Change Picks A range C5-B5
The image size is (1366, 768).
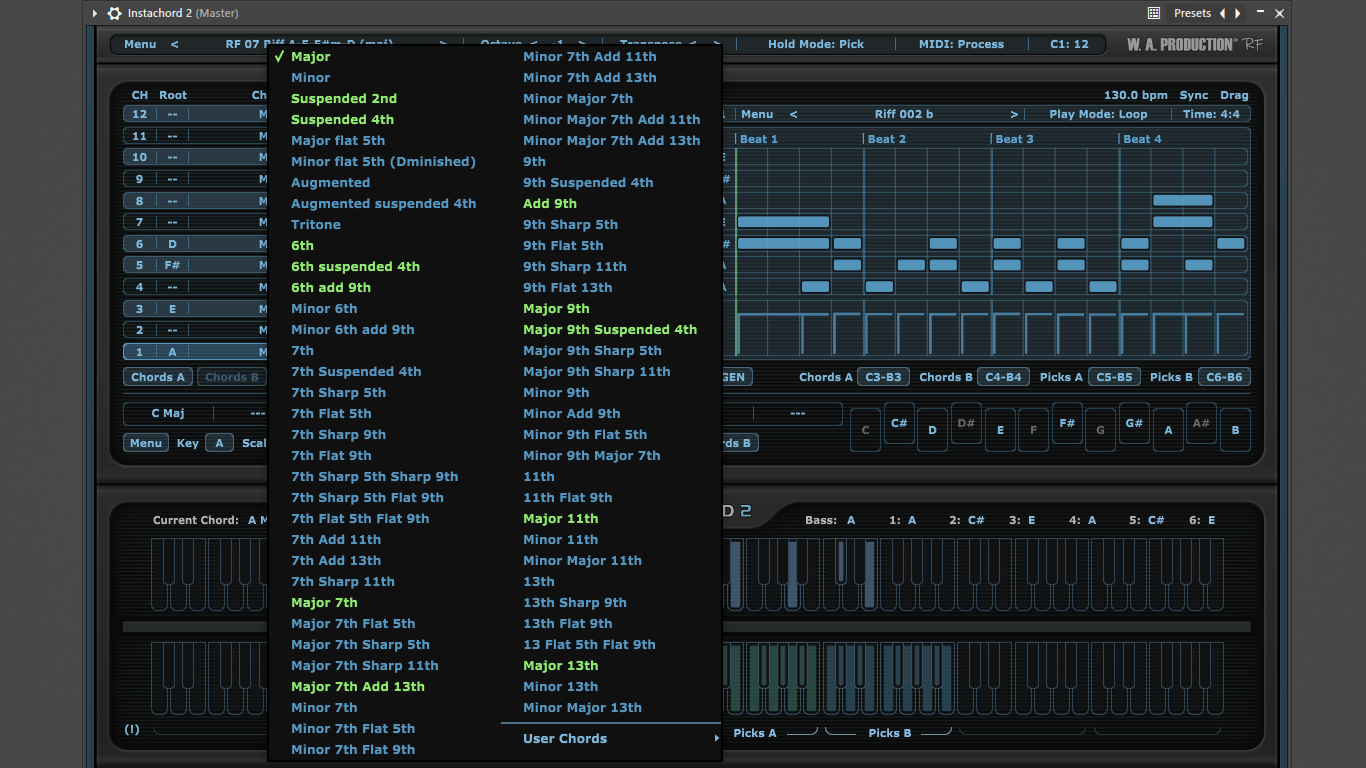pyautogui.click(x=1114, y=377)
